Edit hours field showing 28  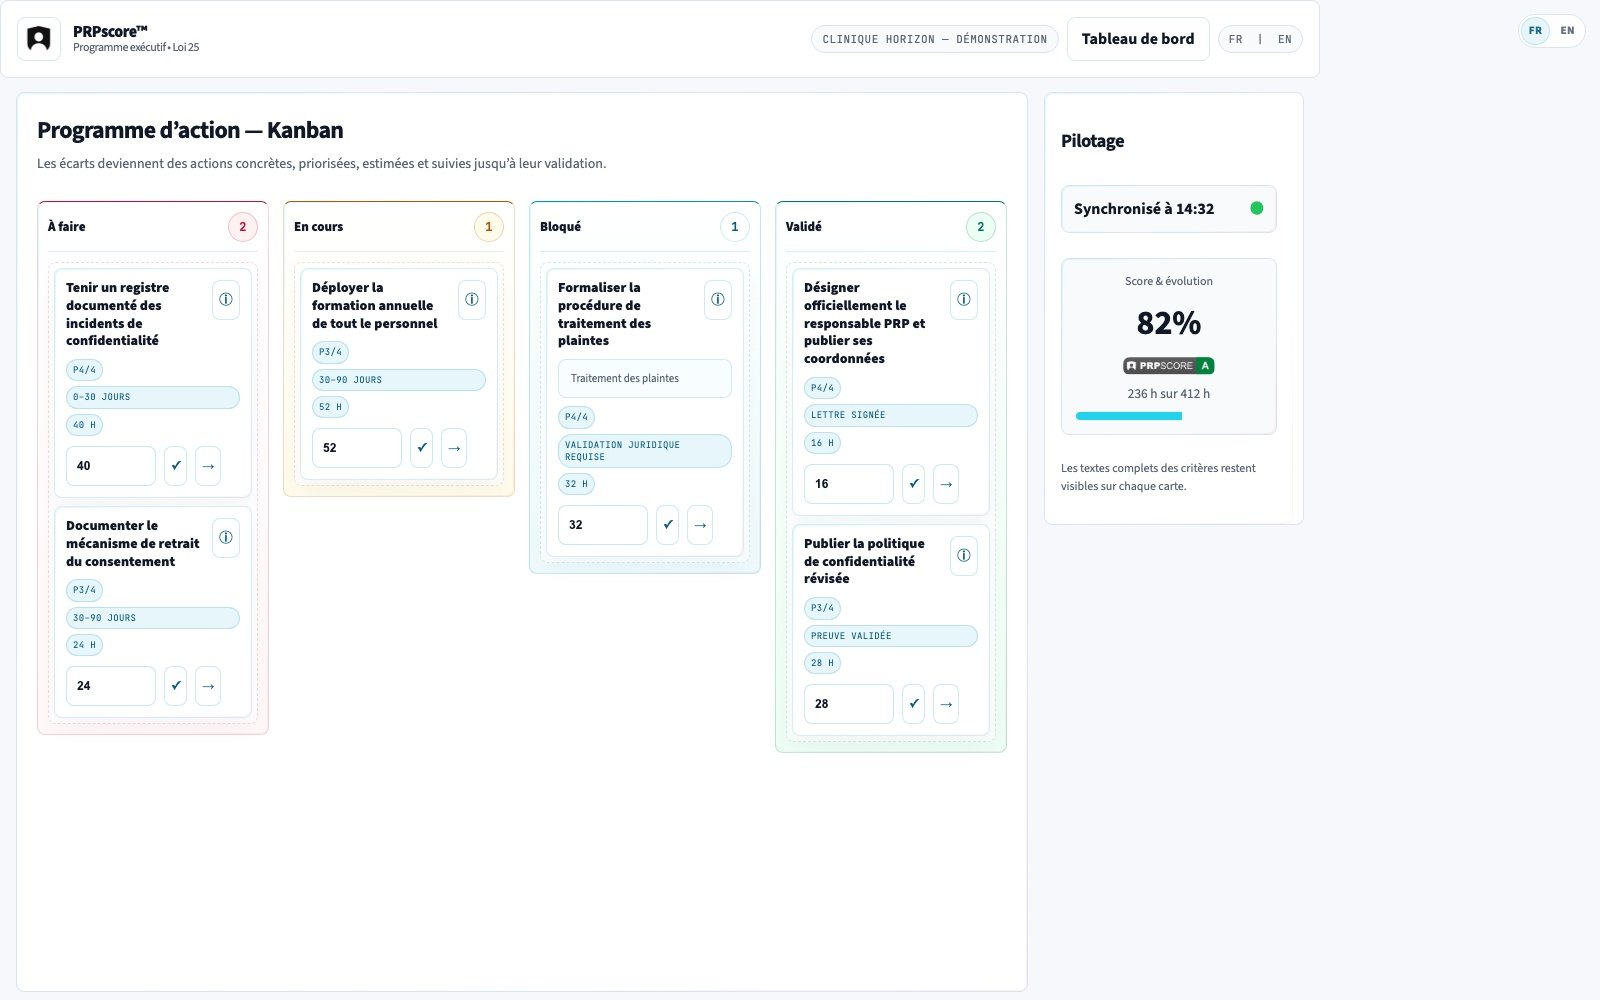coord(849,704)
